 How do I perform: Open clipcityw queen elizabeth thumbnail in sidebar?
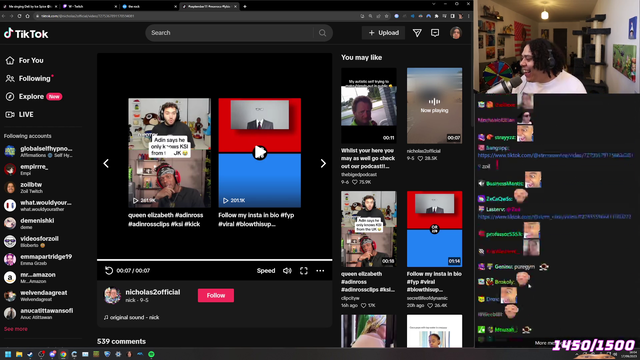pyautogui.click(x=369, y=229)
